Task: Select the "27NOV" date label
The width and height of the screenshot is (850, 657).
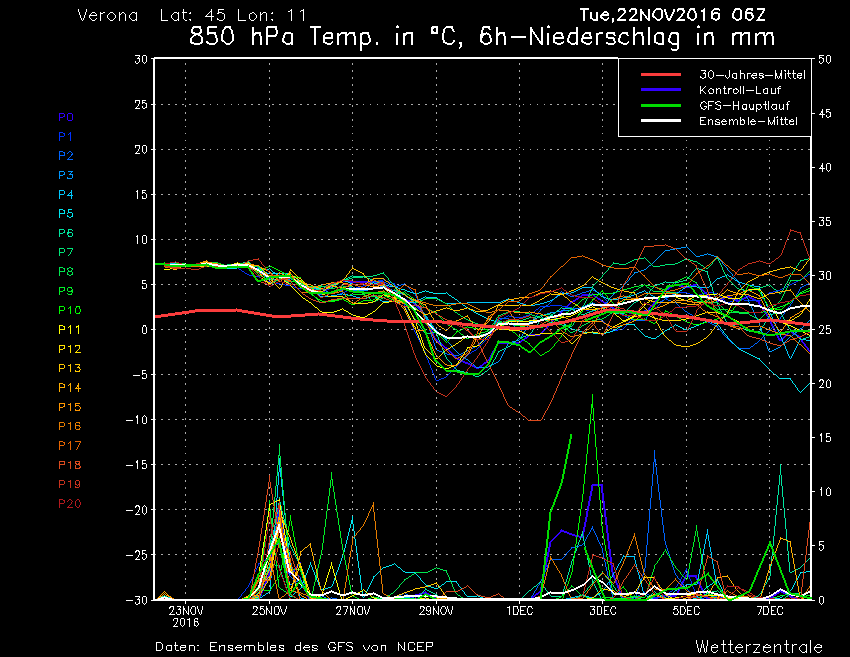Action: click(353, 611)
